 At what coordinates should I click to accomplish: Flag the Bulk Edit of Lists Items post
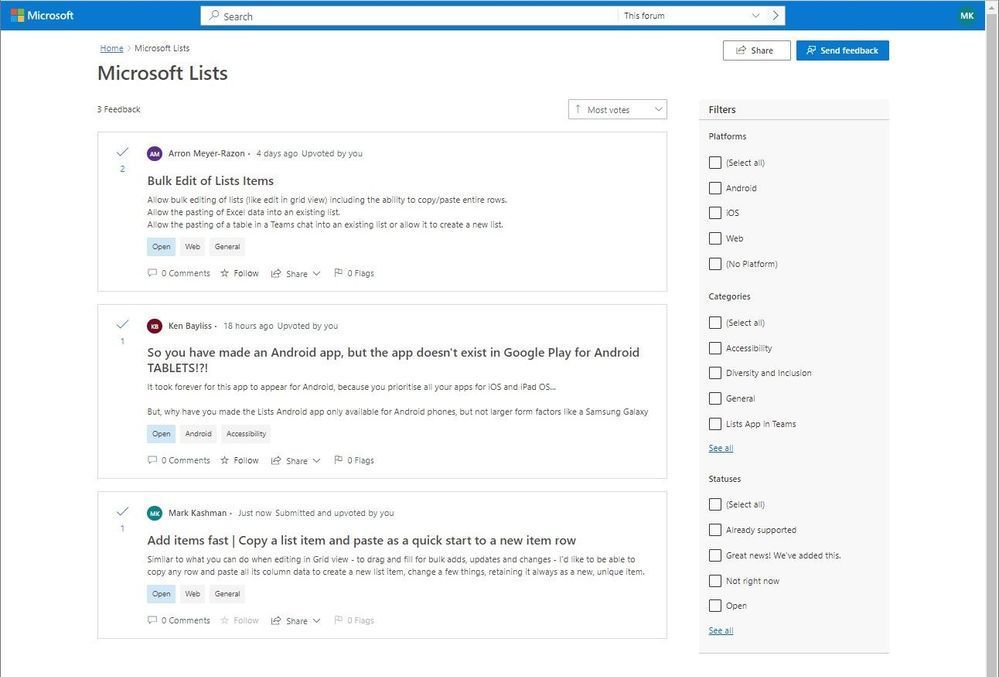[x=354, y=273]
